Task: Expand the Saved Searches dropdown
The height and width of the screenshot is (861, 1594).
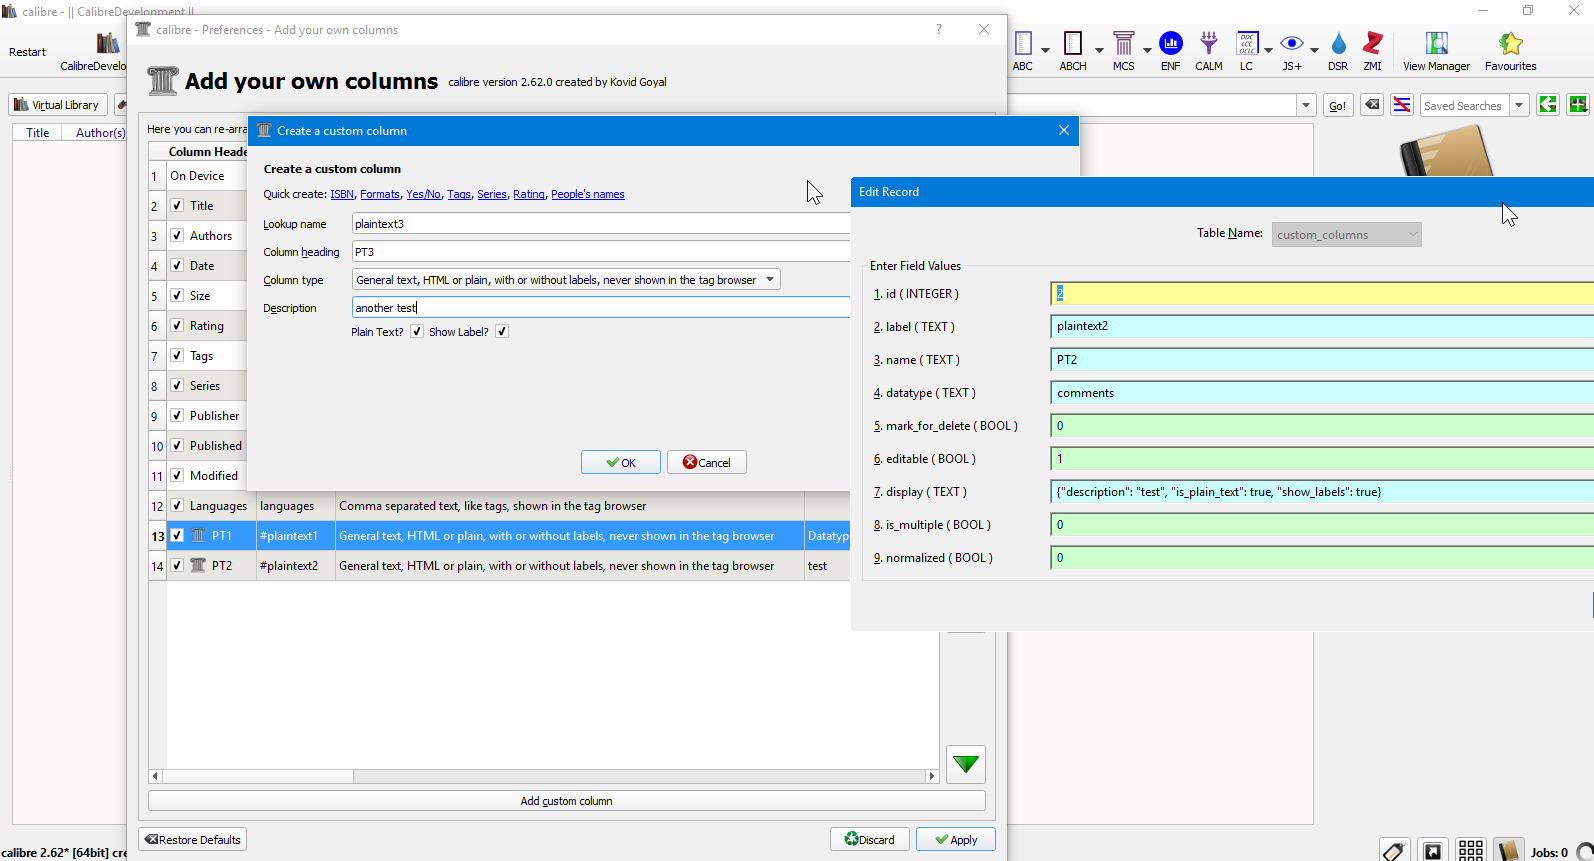Action: point(1519,105)
